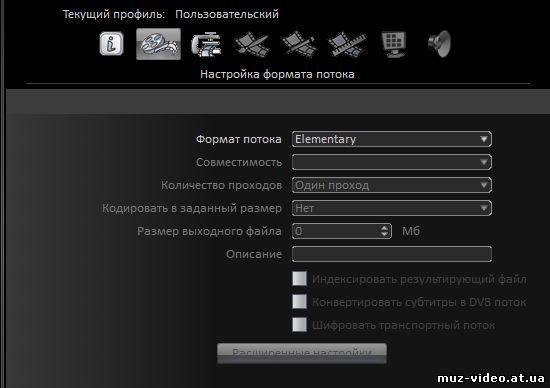This screenshot has width=550, height=388.
Task: Select the film reel stream format icon
Action: coord(159,44)
